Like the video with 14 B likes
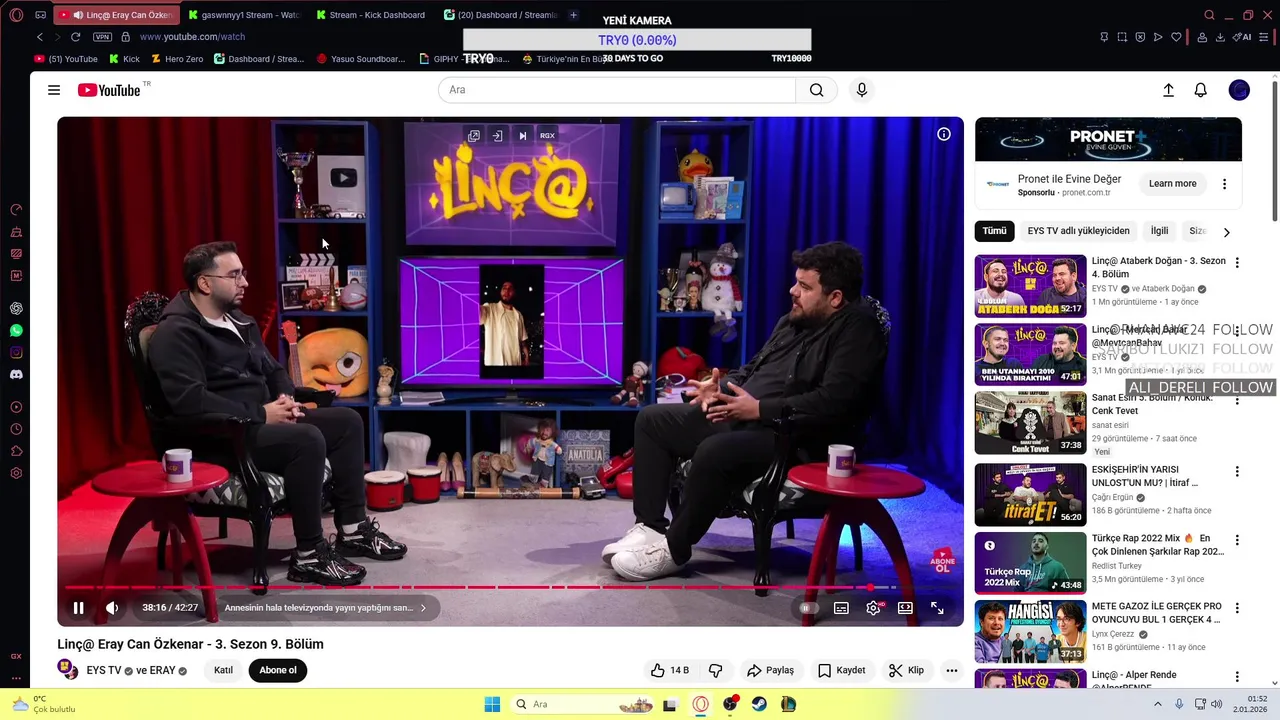 point(670,670)
